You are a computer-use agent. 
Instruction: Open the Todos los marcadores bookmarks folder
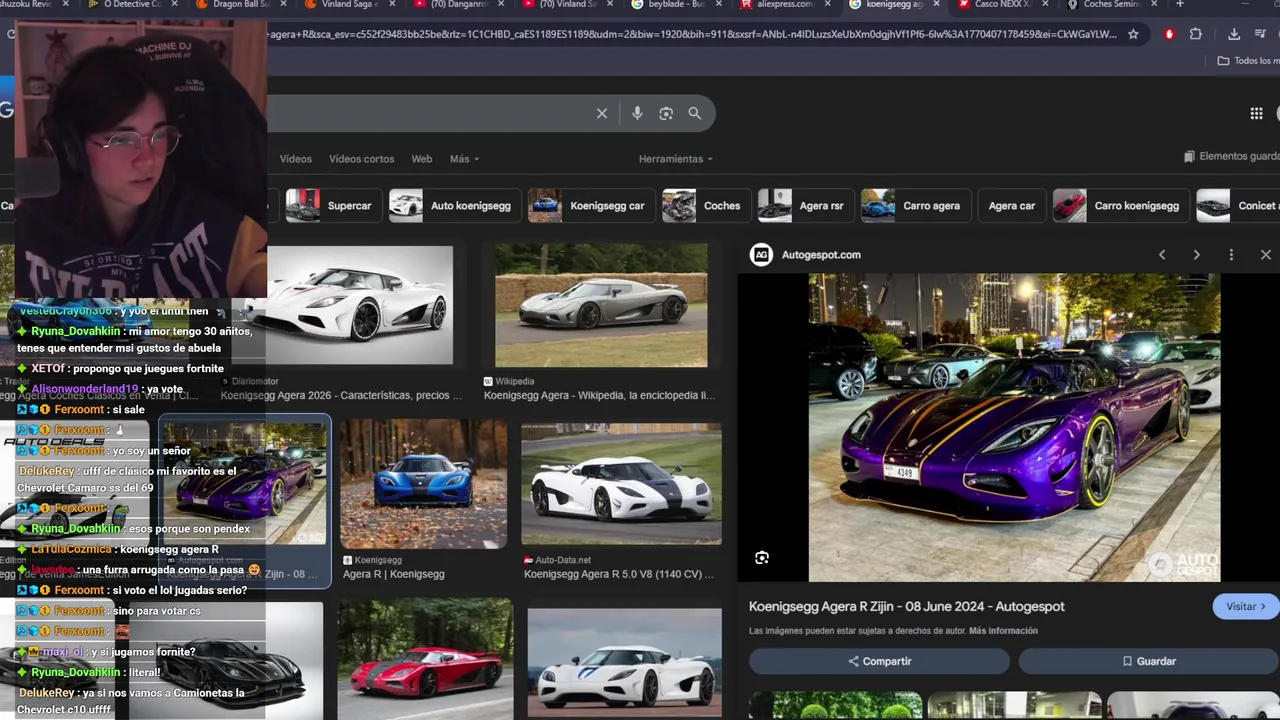pos(1248,61)
